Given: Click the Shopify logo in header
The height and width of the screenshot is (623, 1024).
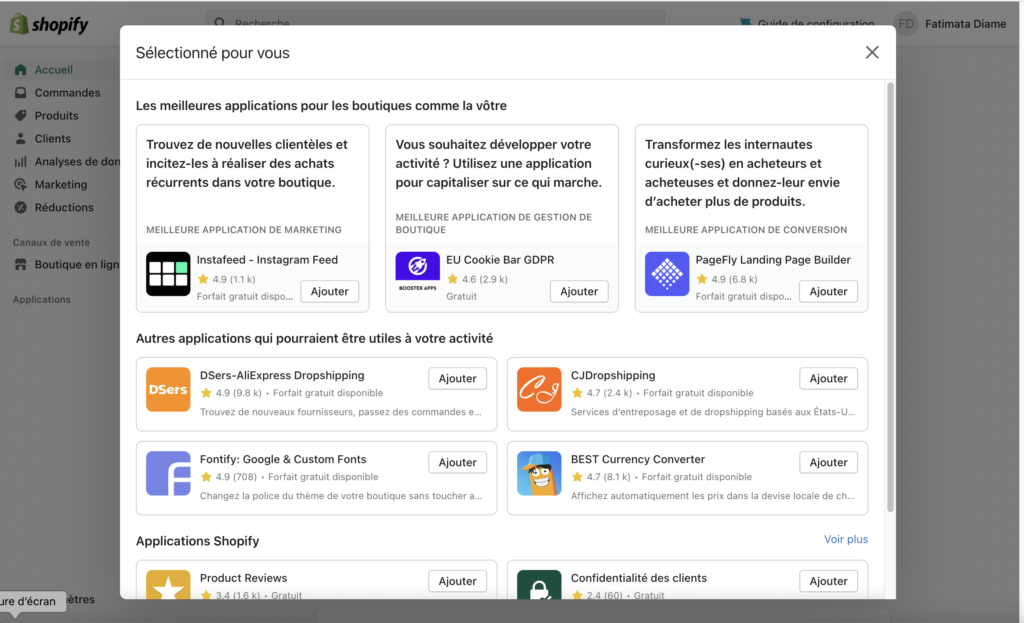Looking at the screenshot, I should tap(49, 25).
